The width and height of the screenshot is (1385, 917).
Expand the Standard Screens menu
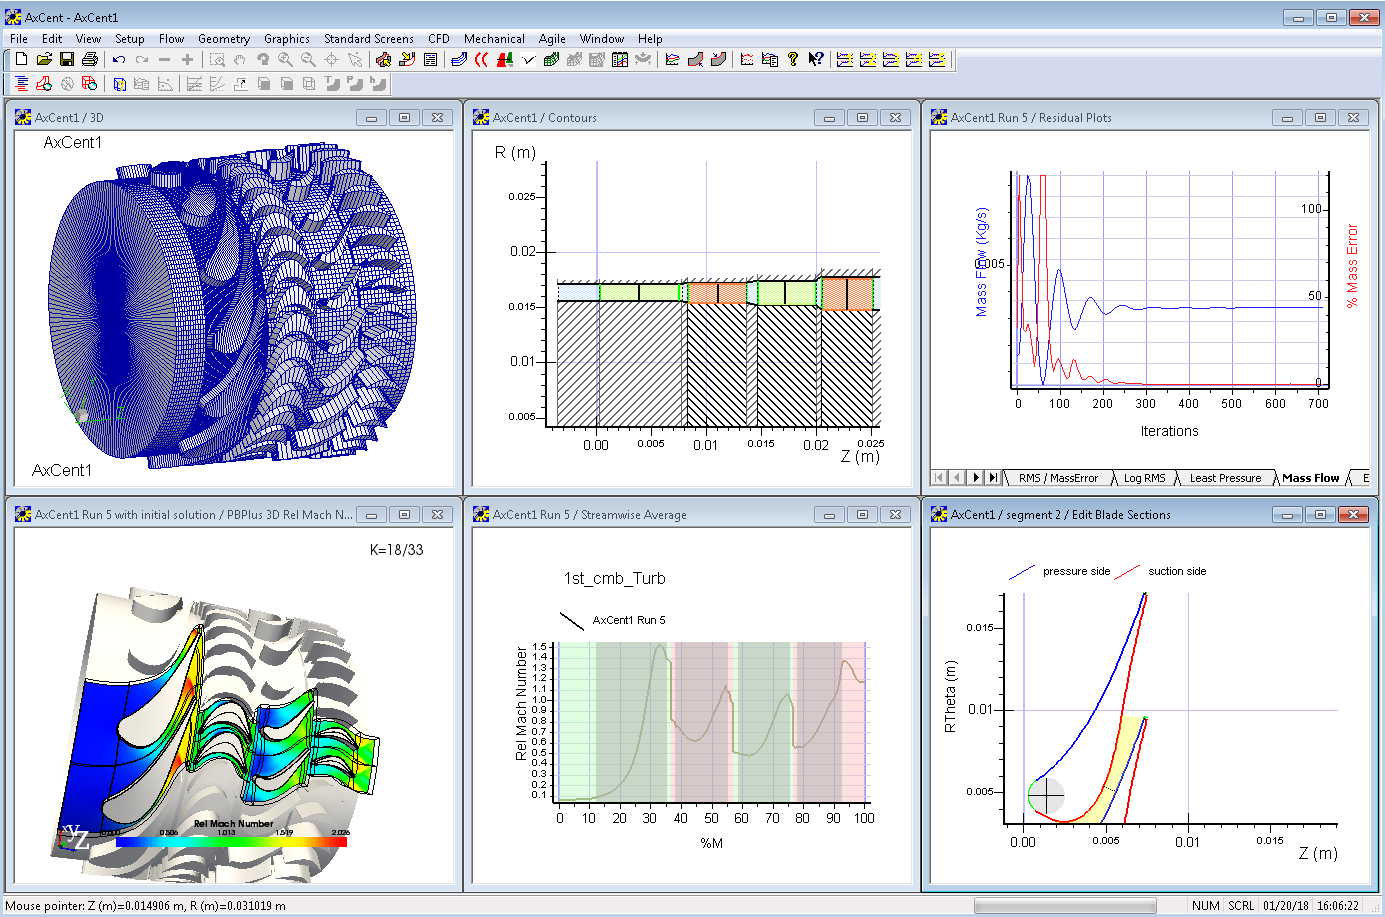coord(368,39)
